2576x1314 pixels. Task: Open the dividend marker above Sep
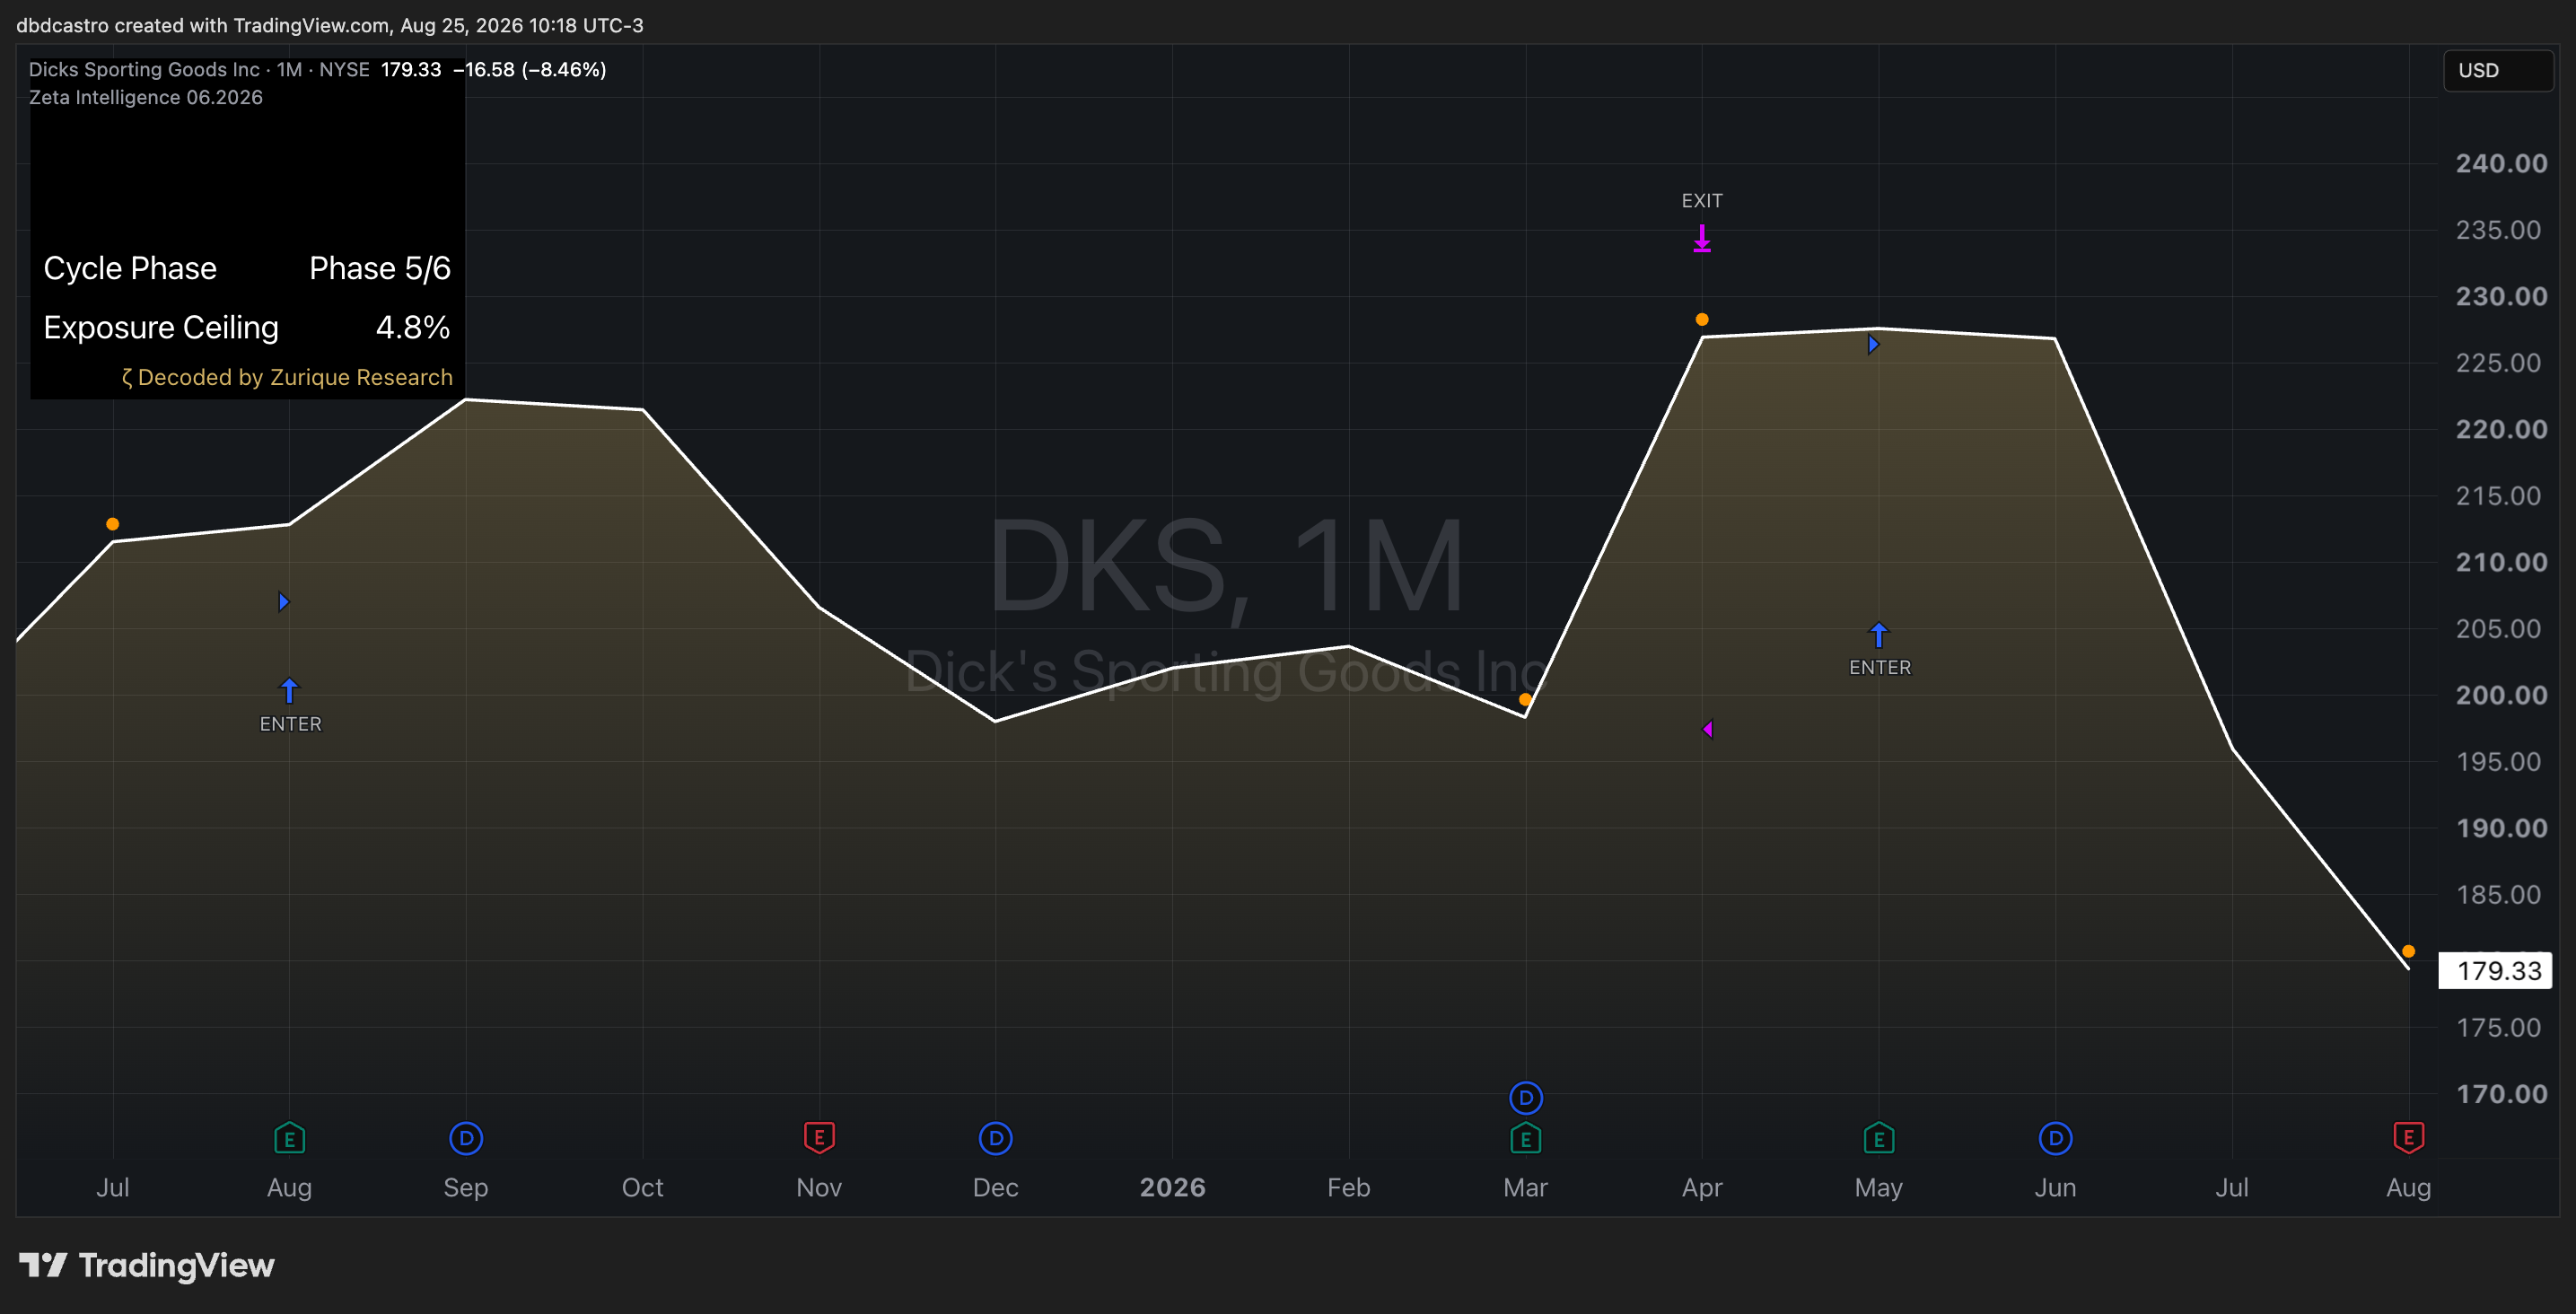(466, 1138)
